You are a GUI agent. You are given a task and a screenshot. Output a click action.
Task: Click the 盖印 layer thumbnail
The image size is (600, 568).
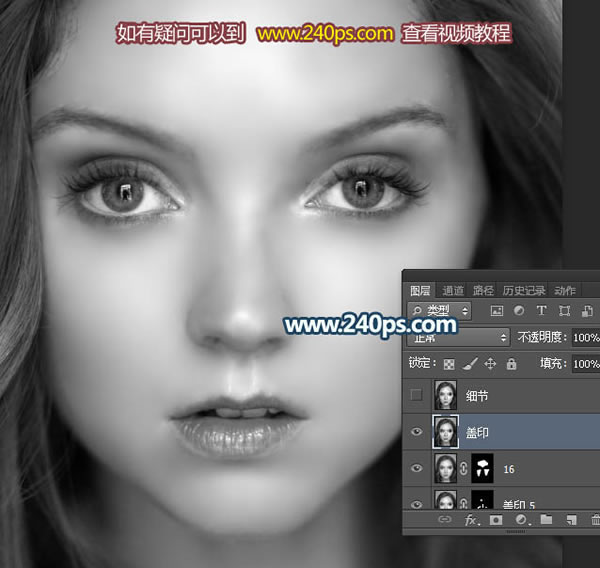point(445,431)
